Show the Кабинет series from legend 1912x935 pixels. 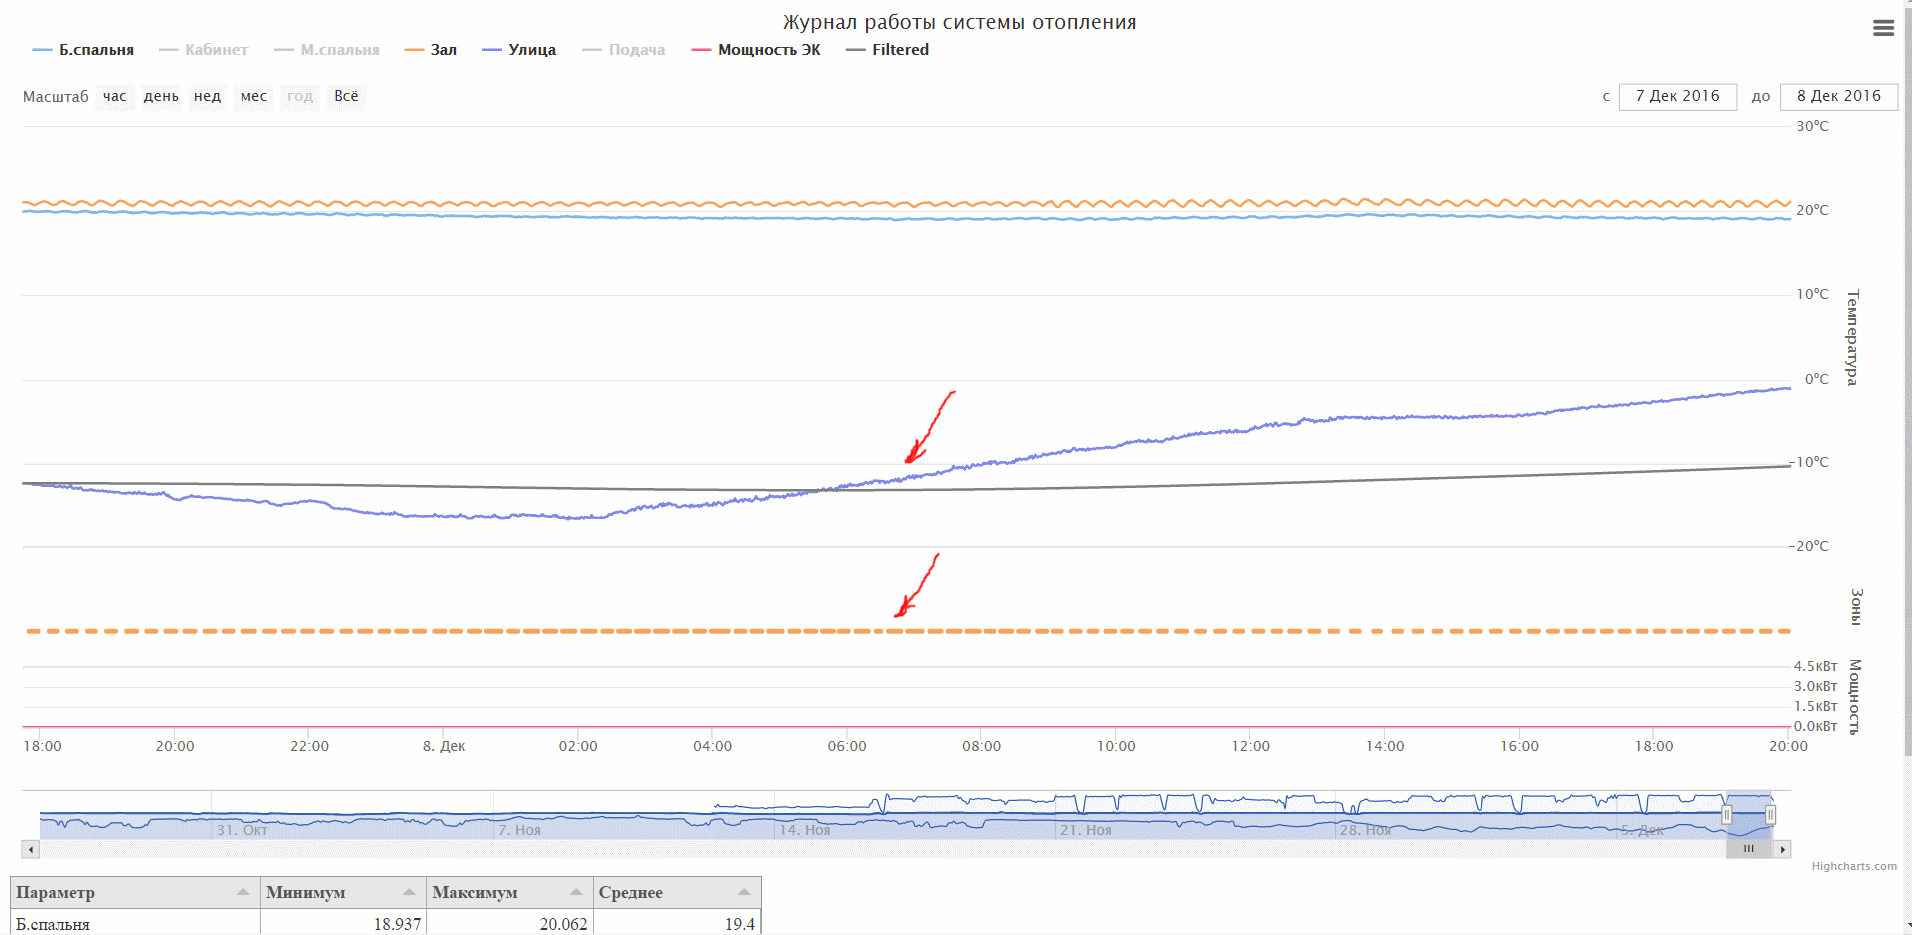tap(204, 50)
